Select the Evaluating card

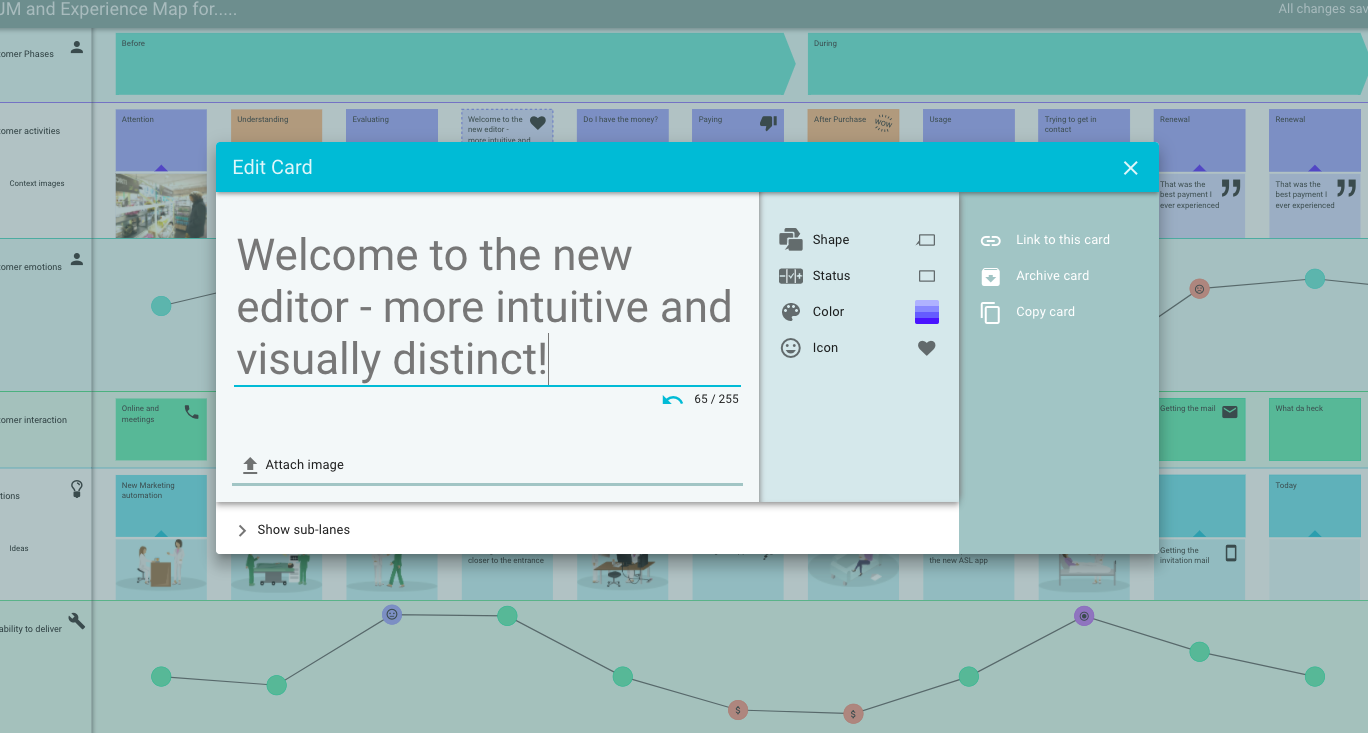(392, 125)
